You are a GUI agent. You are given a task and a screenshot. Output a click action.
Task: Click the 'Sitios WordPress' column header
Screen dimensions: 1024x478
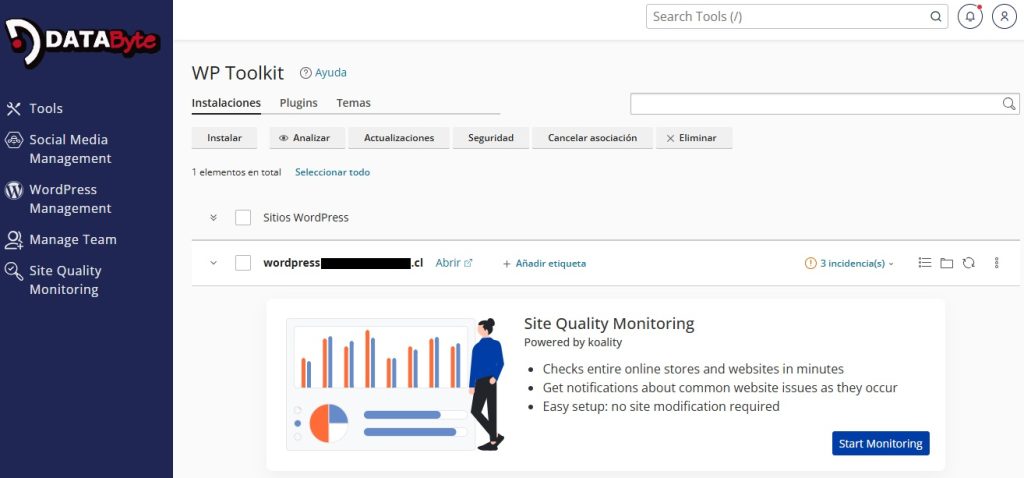(306, 217)
